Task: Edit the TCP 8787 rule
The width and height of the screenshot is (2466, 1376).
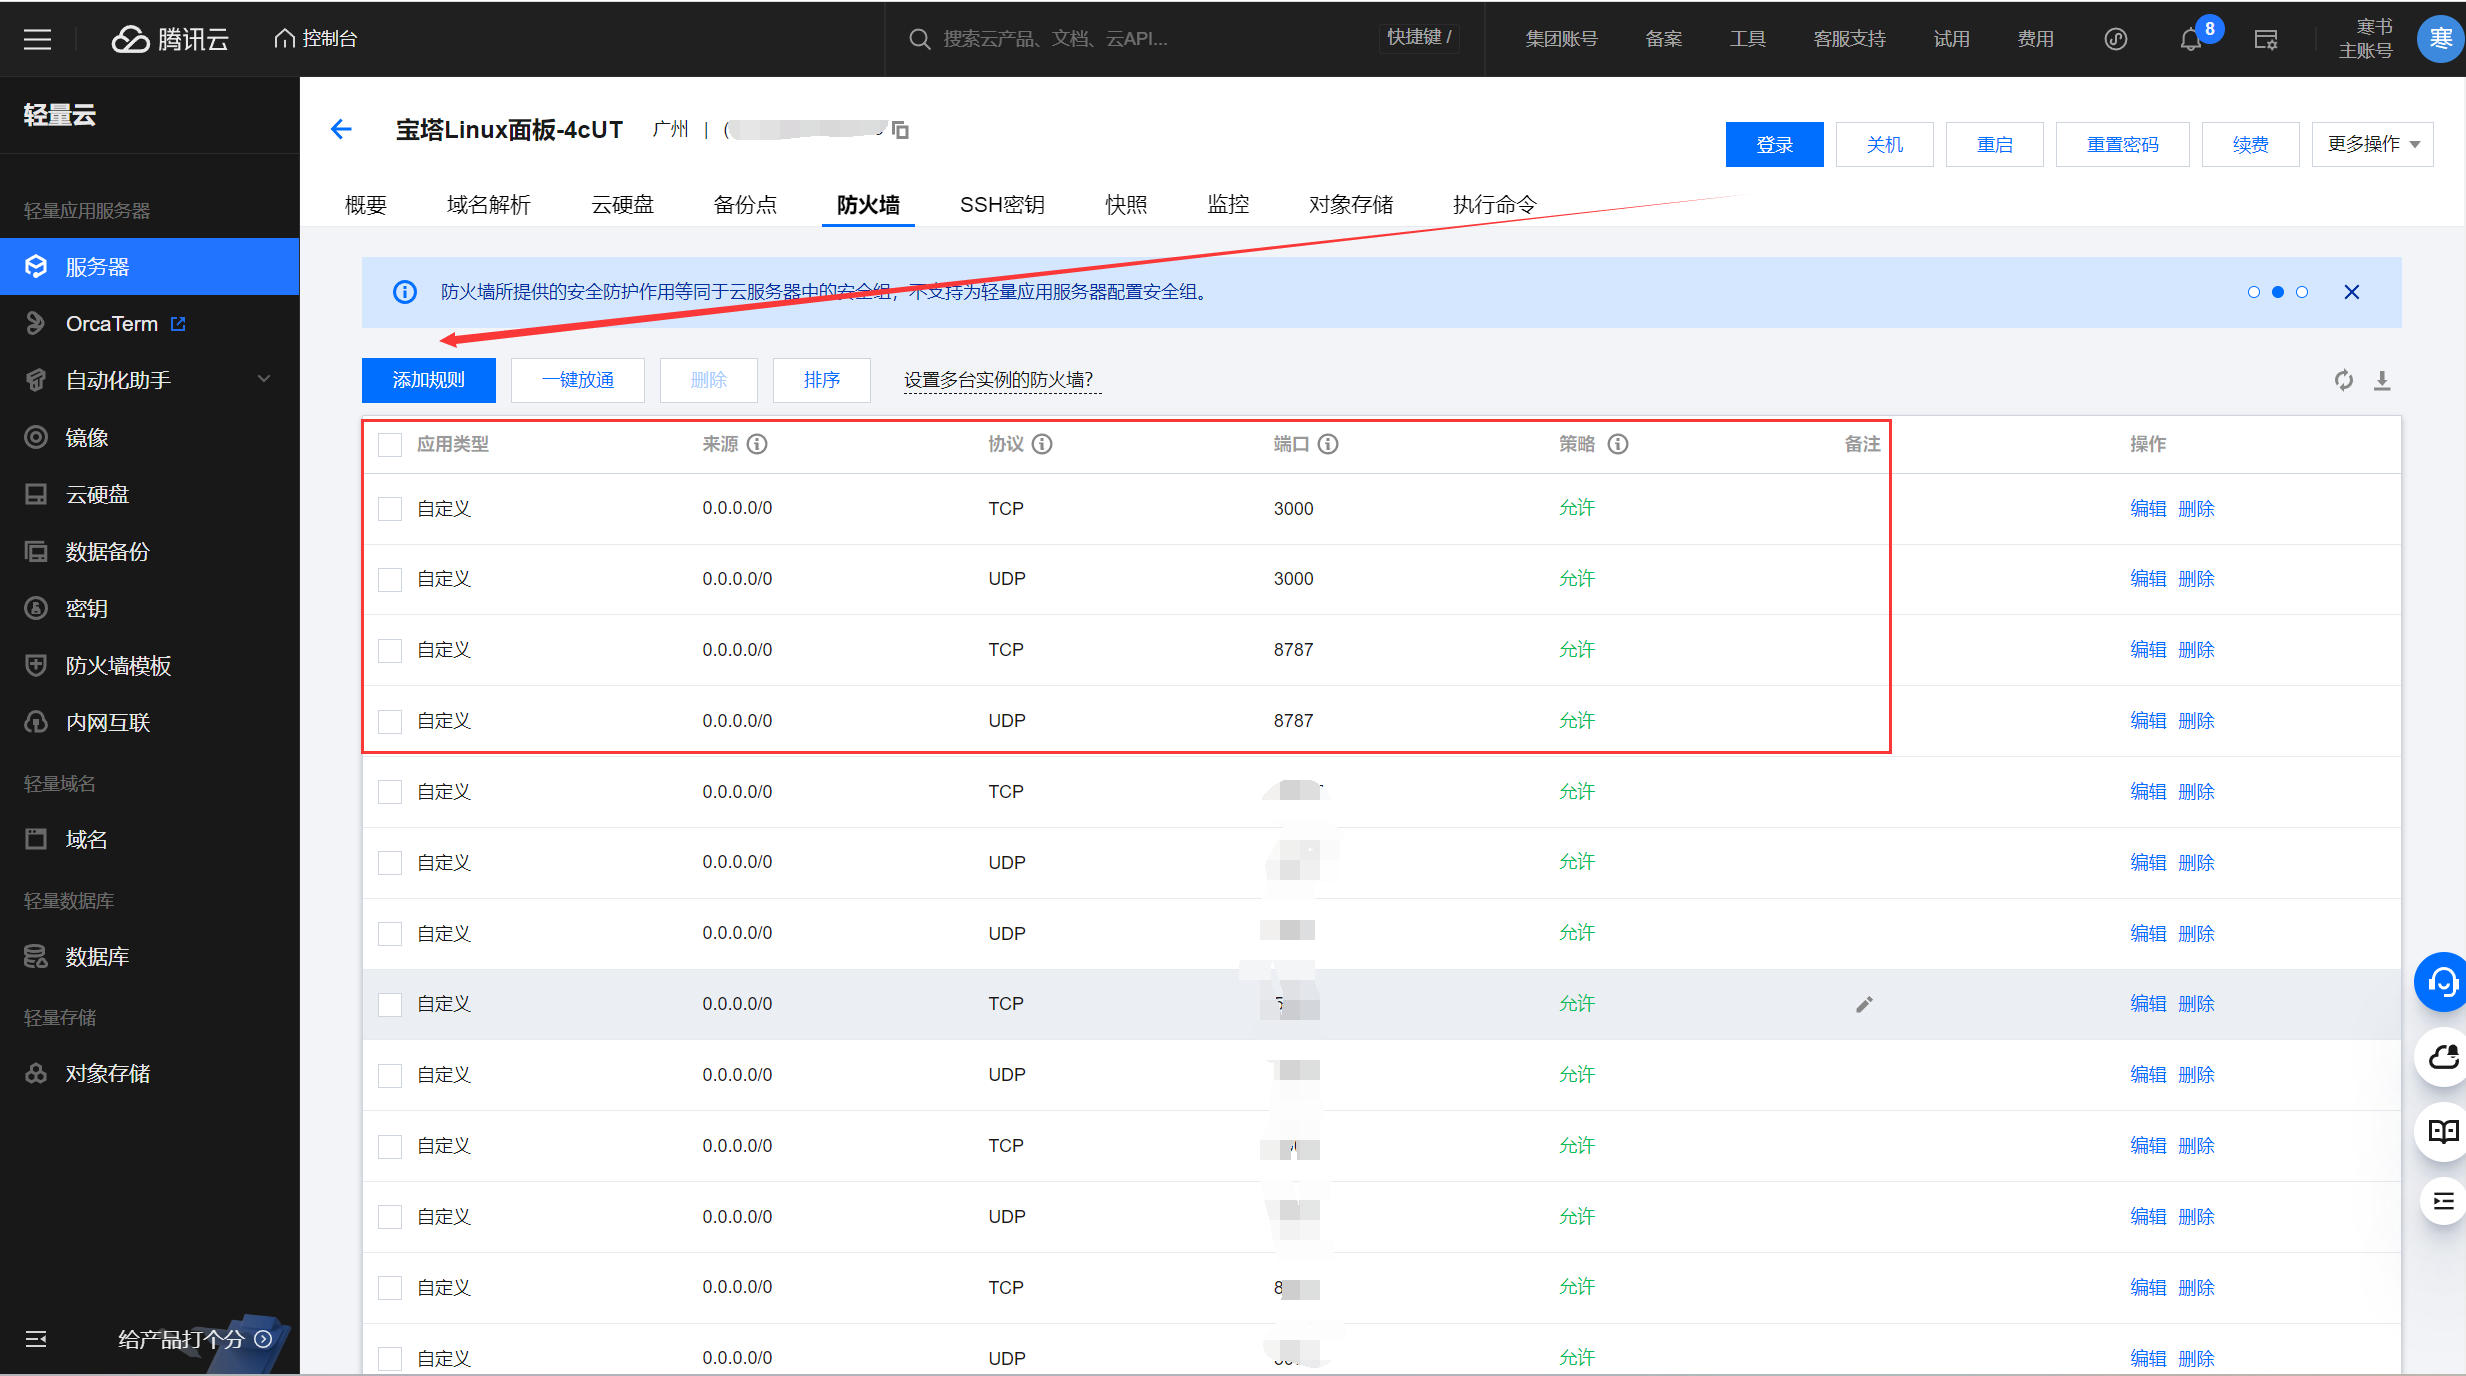Action: (x=2148, y=651)
